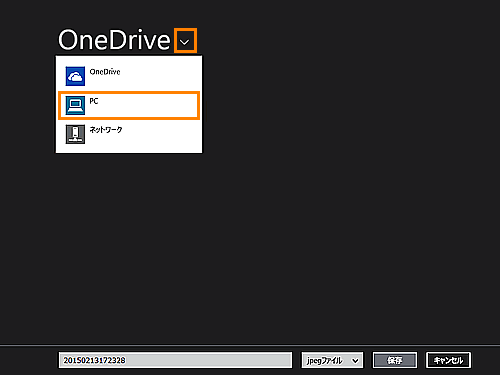Click the filename field containing 20150213172328

(175, 360)
